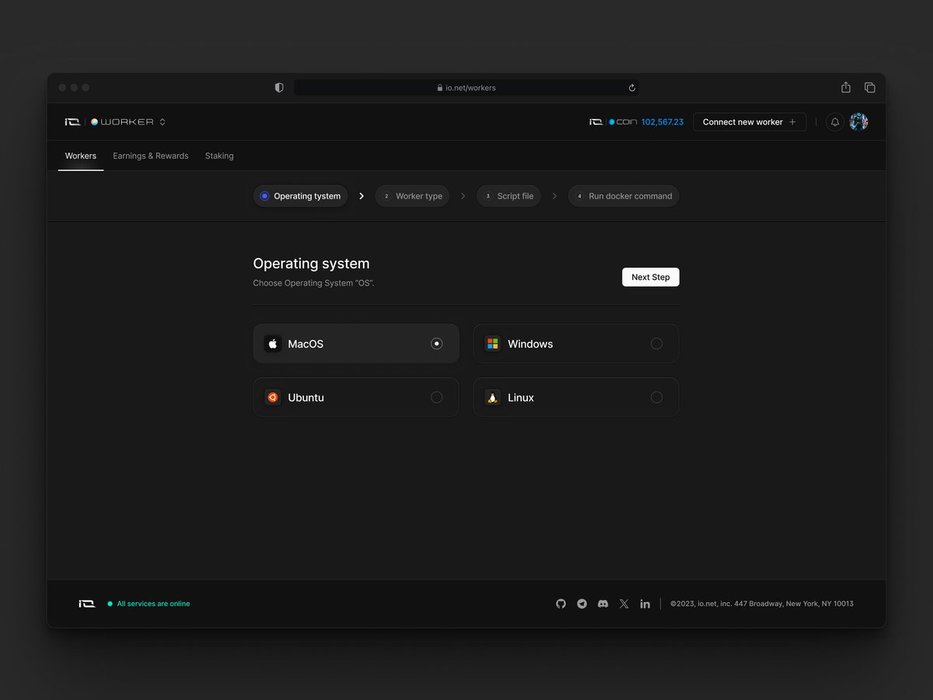933x700 pixels.
Task: Select the Linux radio button
Action: [x=656, y=397]
